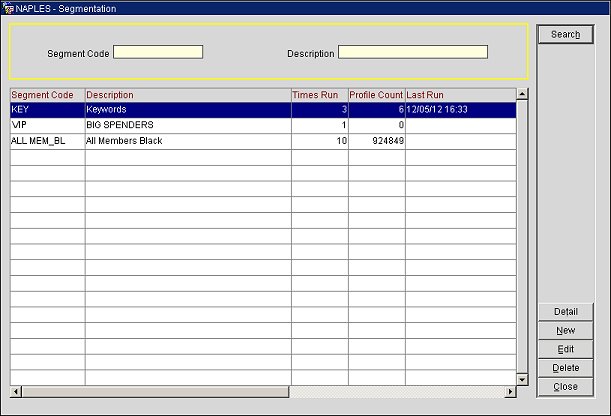Click the application icon in title bar
611x416 pixels.
[x=8, y=8]
